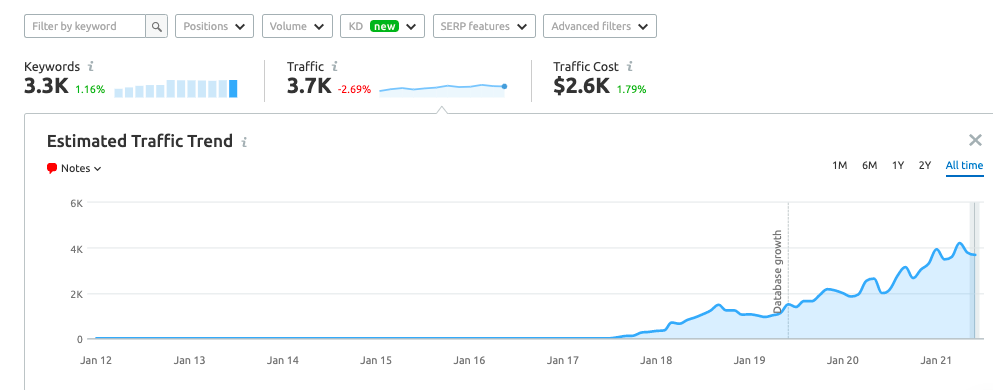
Task: Open the Traffic Cost info icon
Action: (629, 66)
